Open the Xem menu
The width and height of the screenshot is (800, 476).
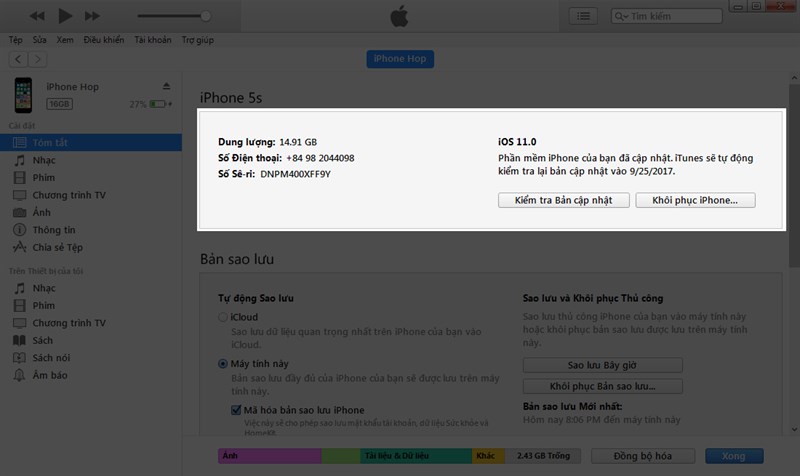point(65,40)
